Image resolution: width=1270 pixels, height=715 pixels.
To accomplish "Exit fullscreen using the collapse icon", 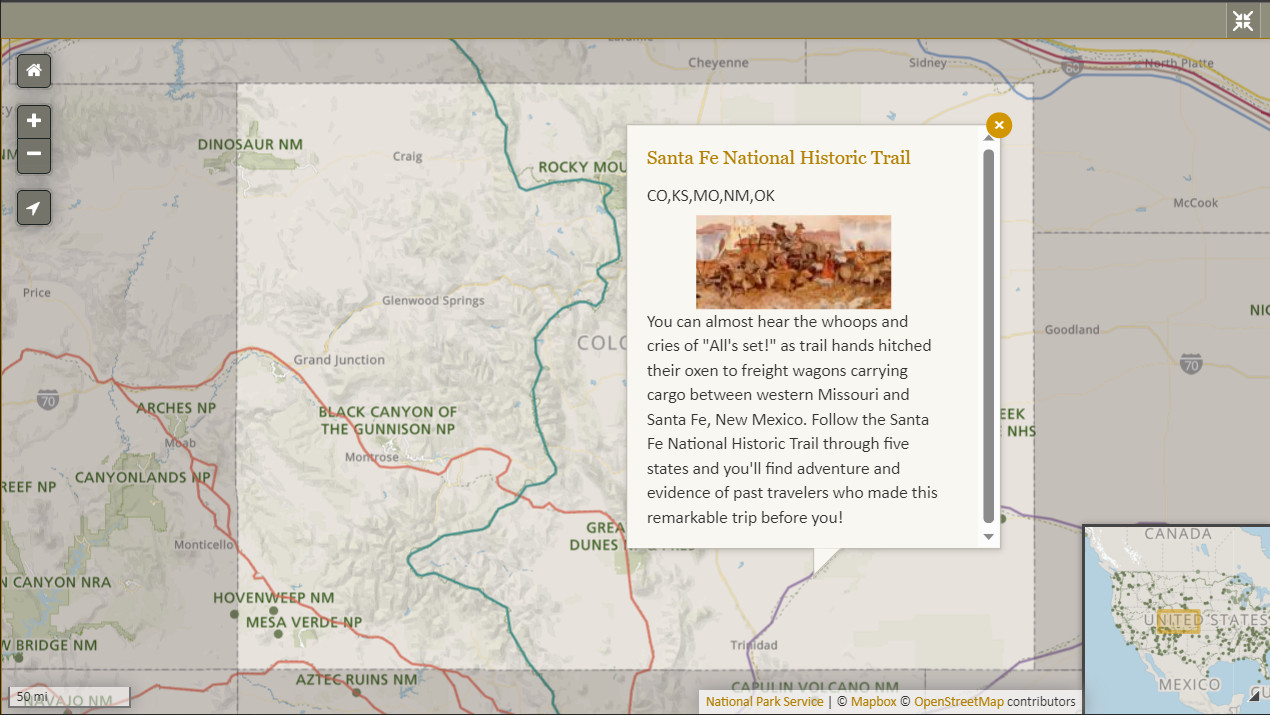I will coord(1243,21).
